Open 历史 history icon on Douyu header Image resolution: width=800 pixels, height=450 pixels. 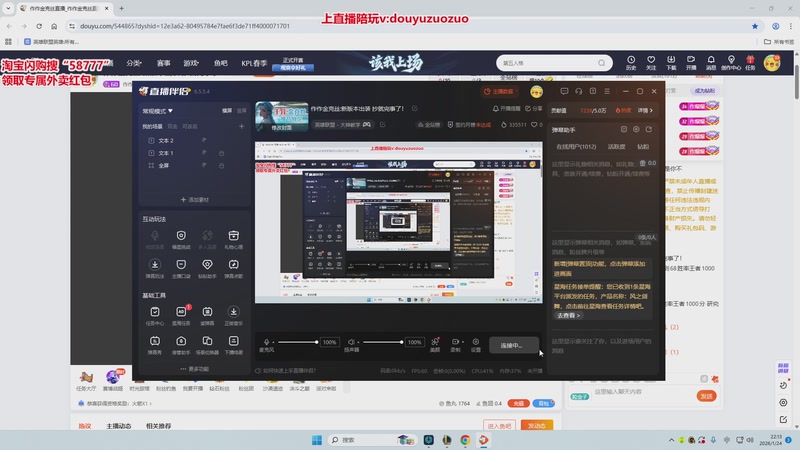[631, 63]
